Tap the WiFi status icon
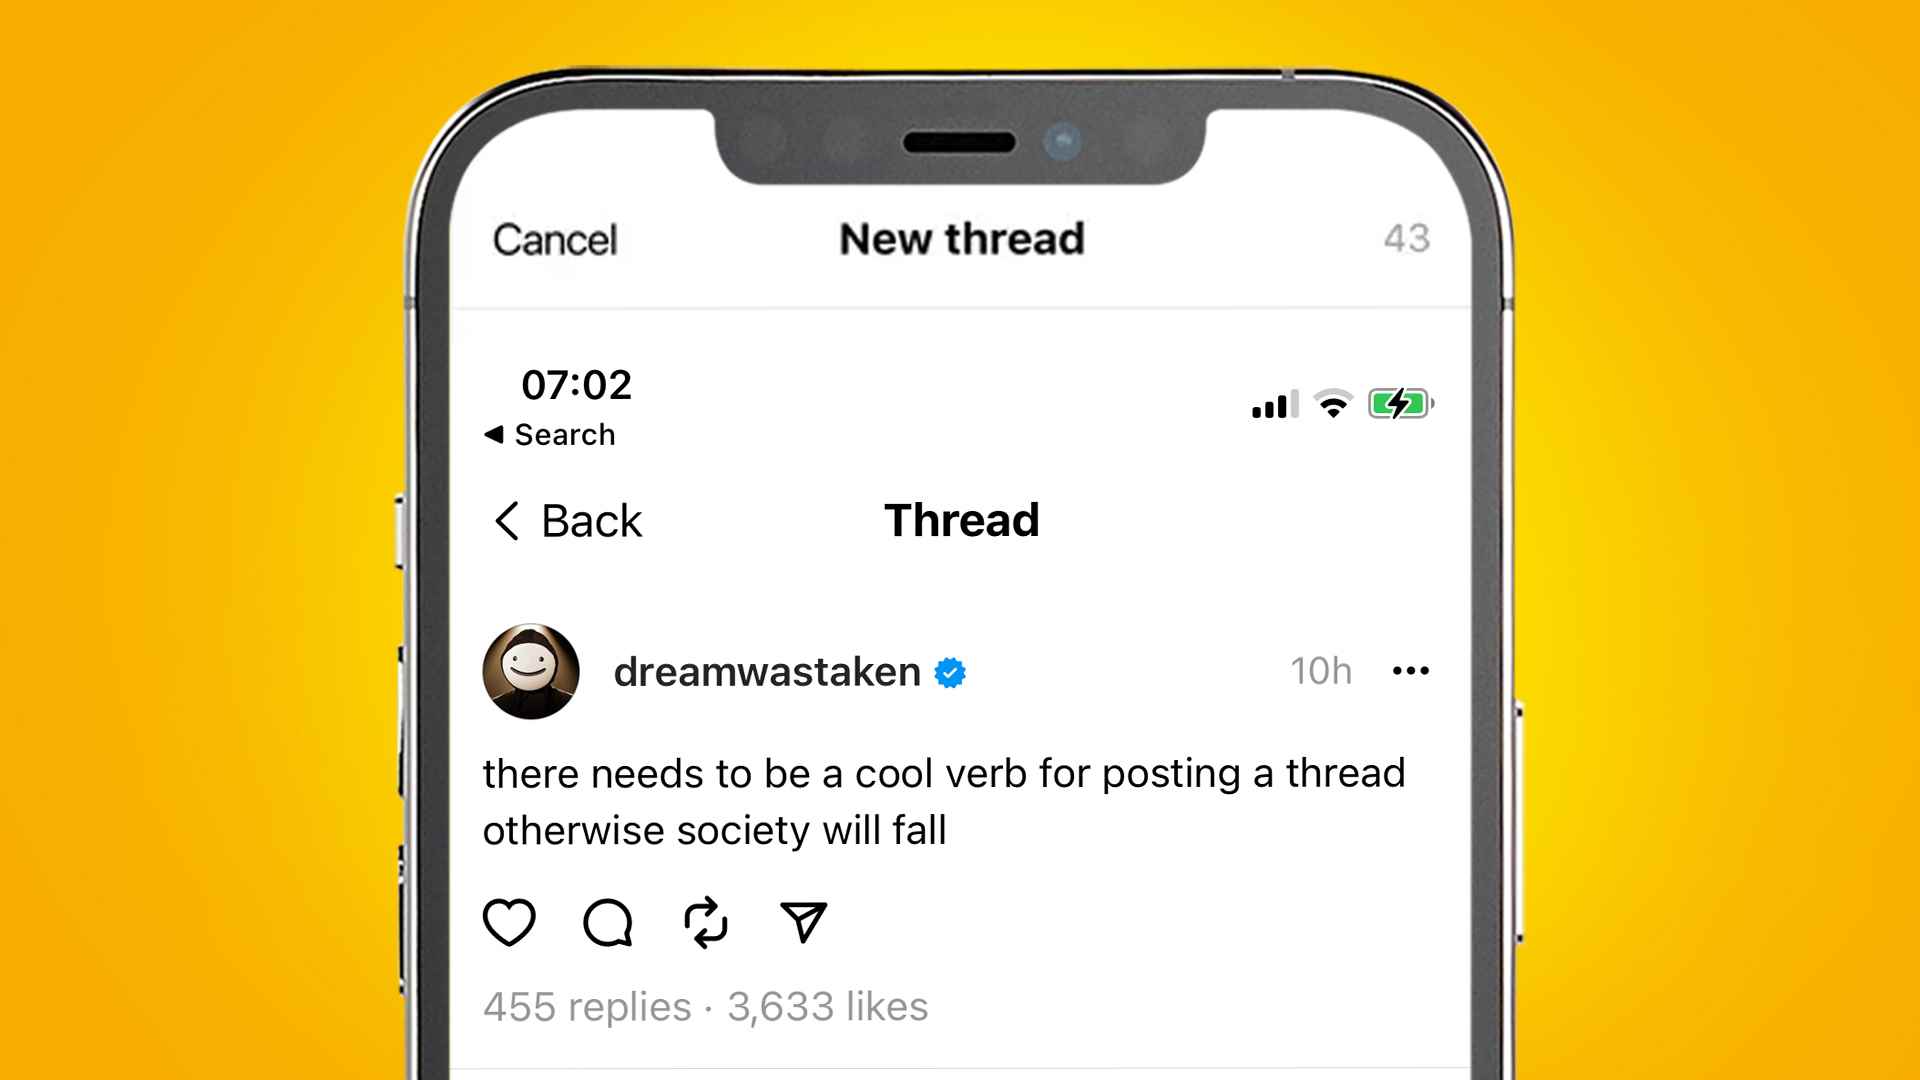Viewport: 1920px width, 1080px height. pyautogui.click(x=1331, y=404)
